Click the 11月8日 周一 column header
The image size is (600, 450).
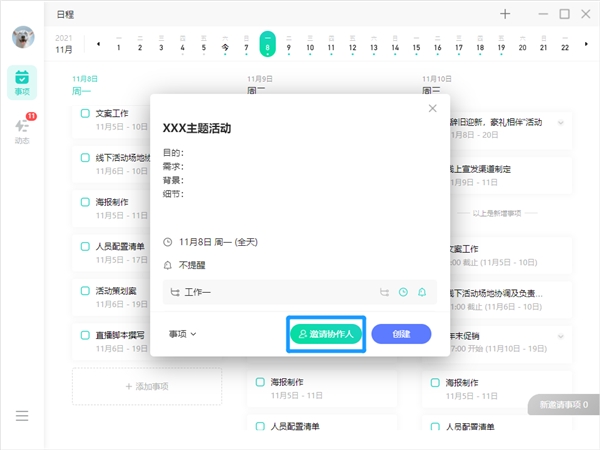click(x=85, y=85)
